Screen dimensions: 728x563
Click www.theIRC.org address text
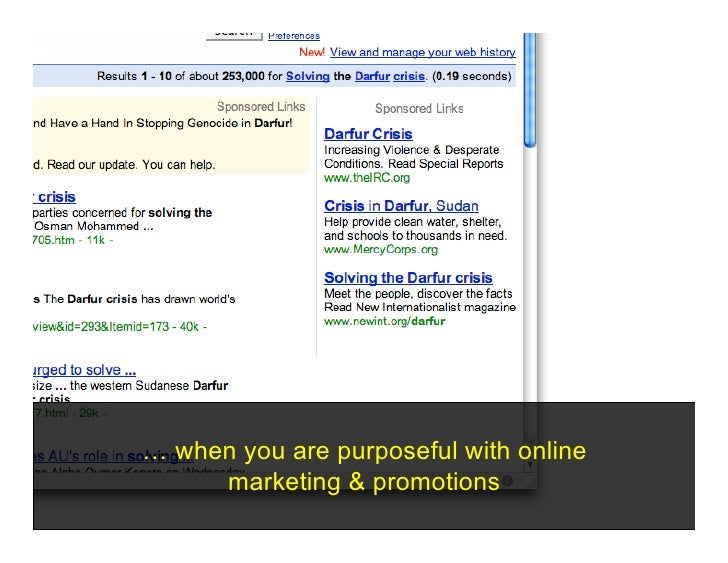click(x=367, y=178)
